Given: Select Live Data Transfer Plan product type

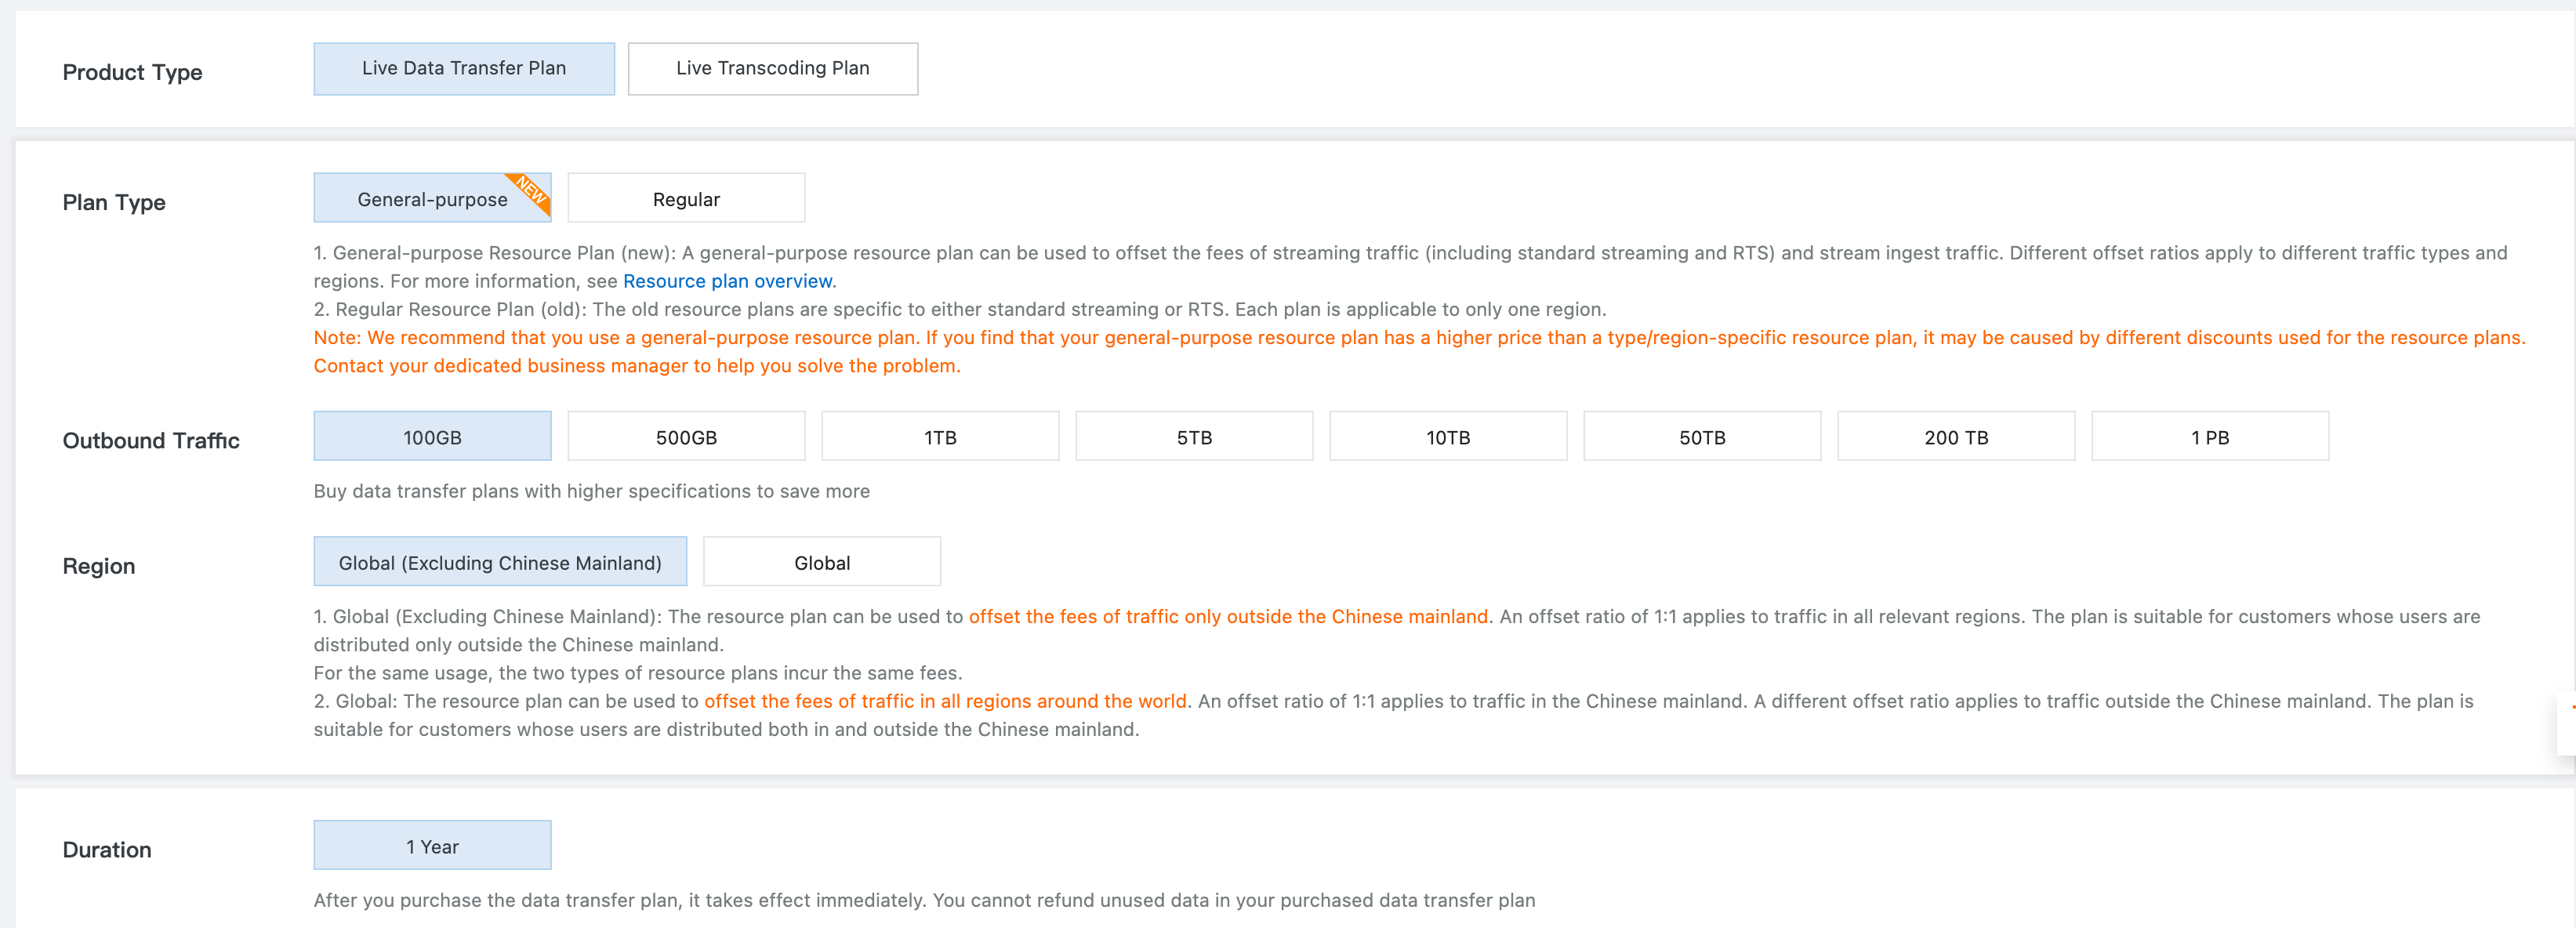Looking at the screenshot, I should pyautogui.click(x=463, y=68).
